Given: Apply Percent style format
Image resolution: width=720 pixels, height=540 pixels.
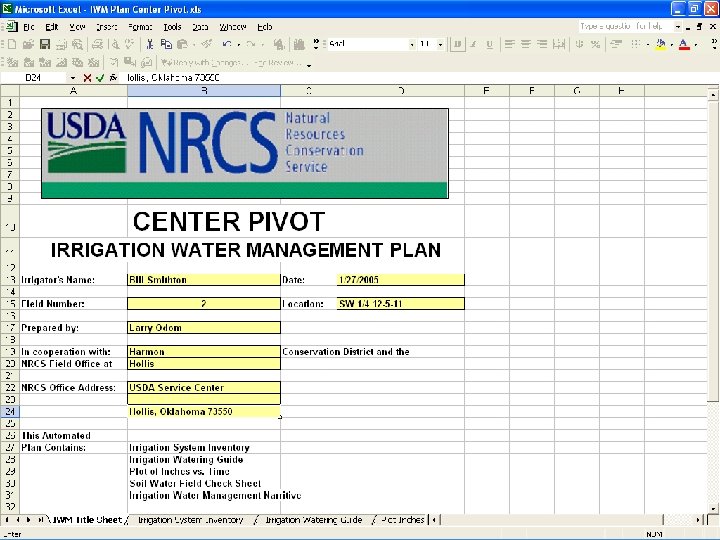Looking at the screenshot, I should coord(596,44).
